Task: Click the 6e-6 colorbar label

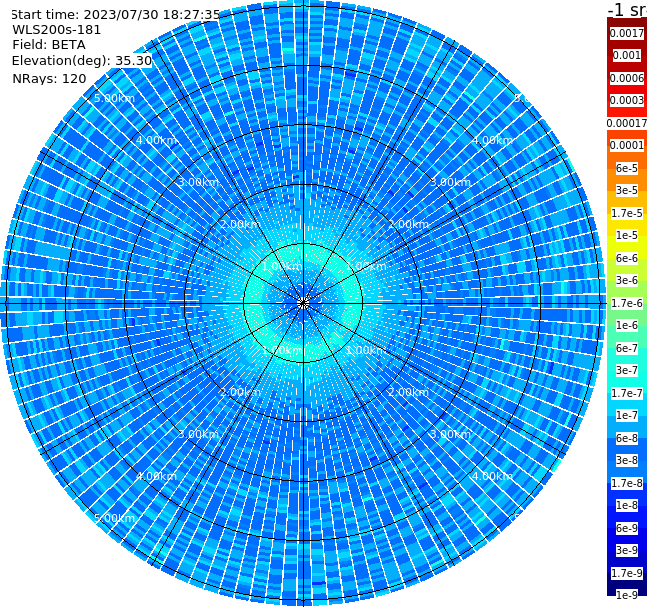Action: (627, 258)
